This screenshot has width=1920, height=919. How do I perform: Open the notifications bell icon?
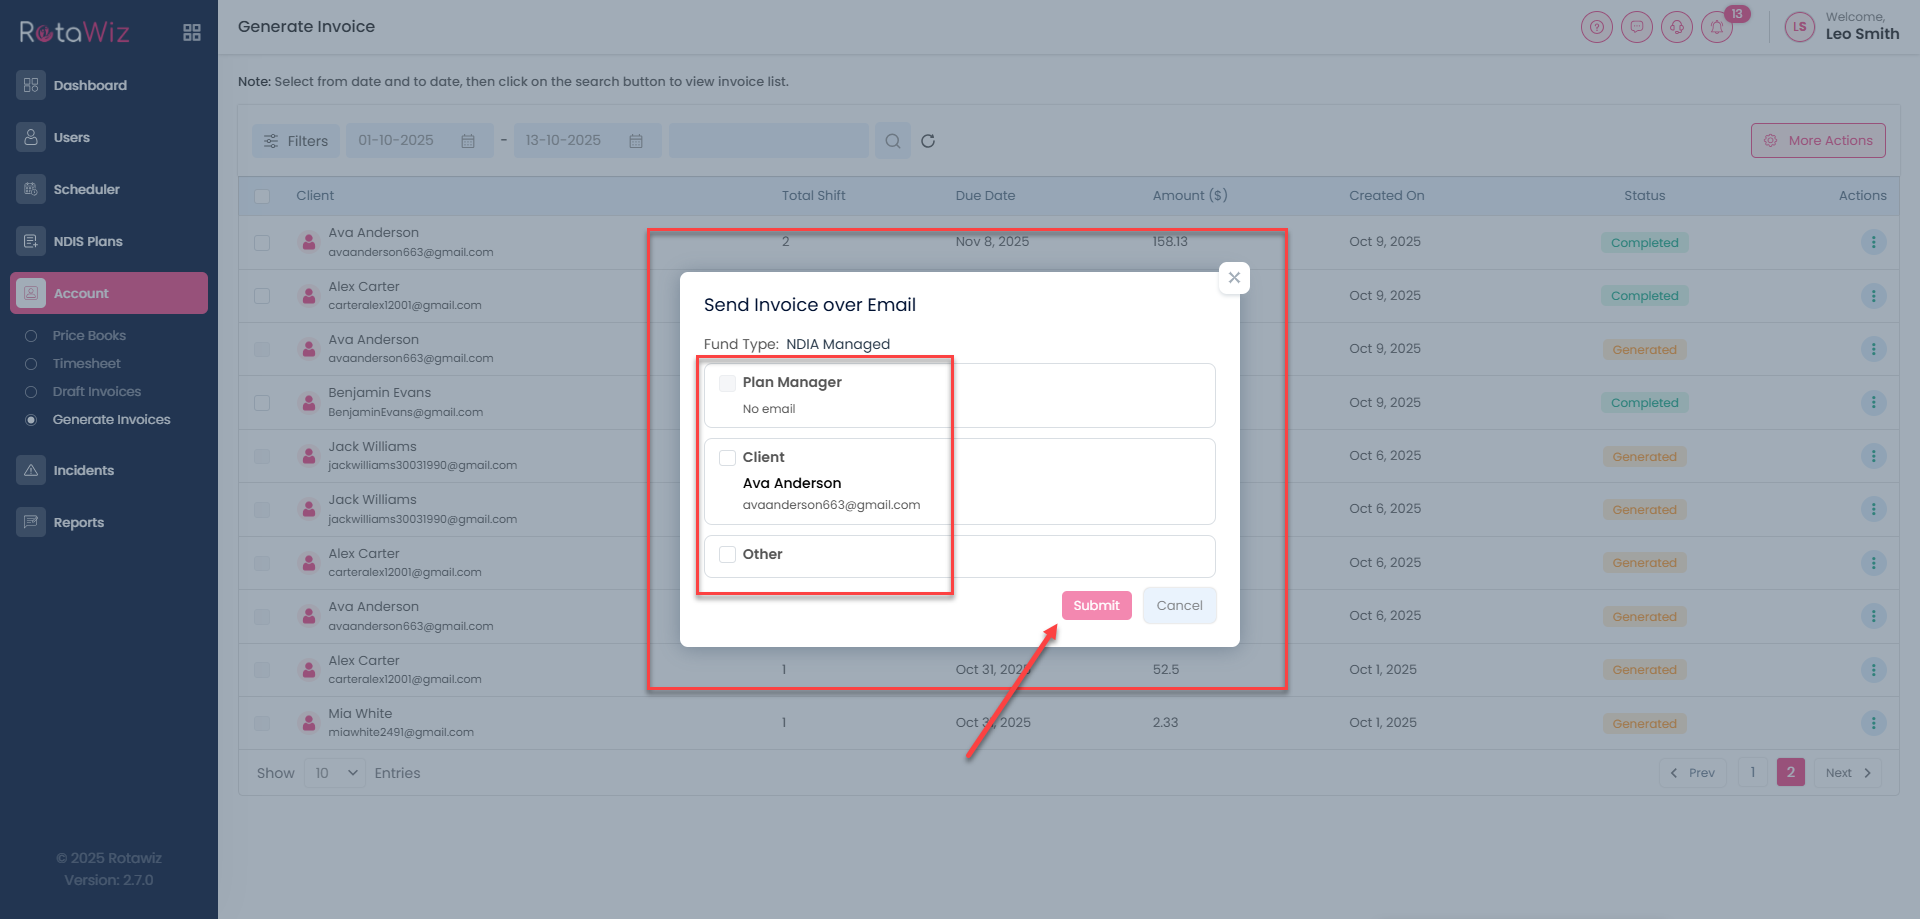pos(1717,28)
